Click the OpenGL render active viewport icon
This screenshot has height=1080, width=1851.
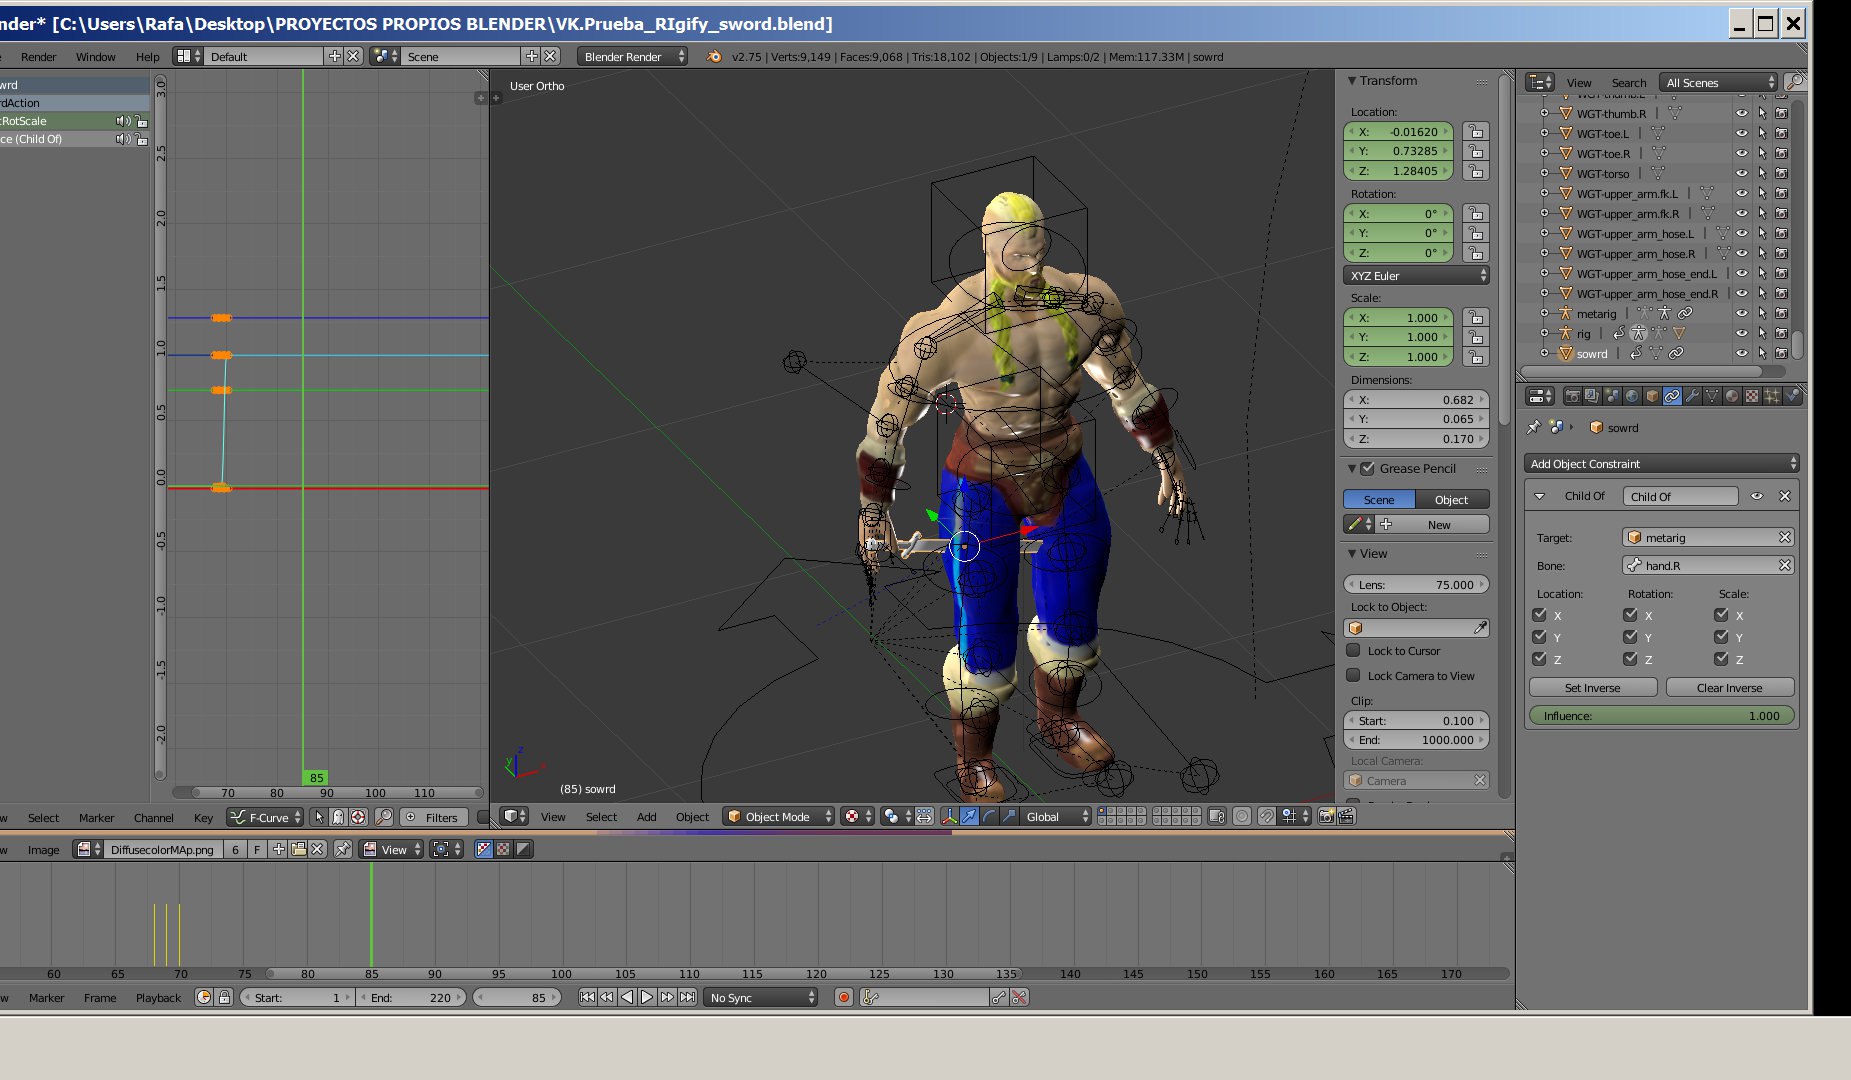pyautogui.click(x=1326, y=817)
